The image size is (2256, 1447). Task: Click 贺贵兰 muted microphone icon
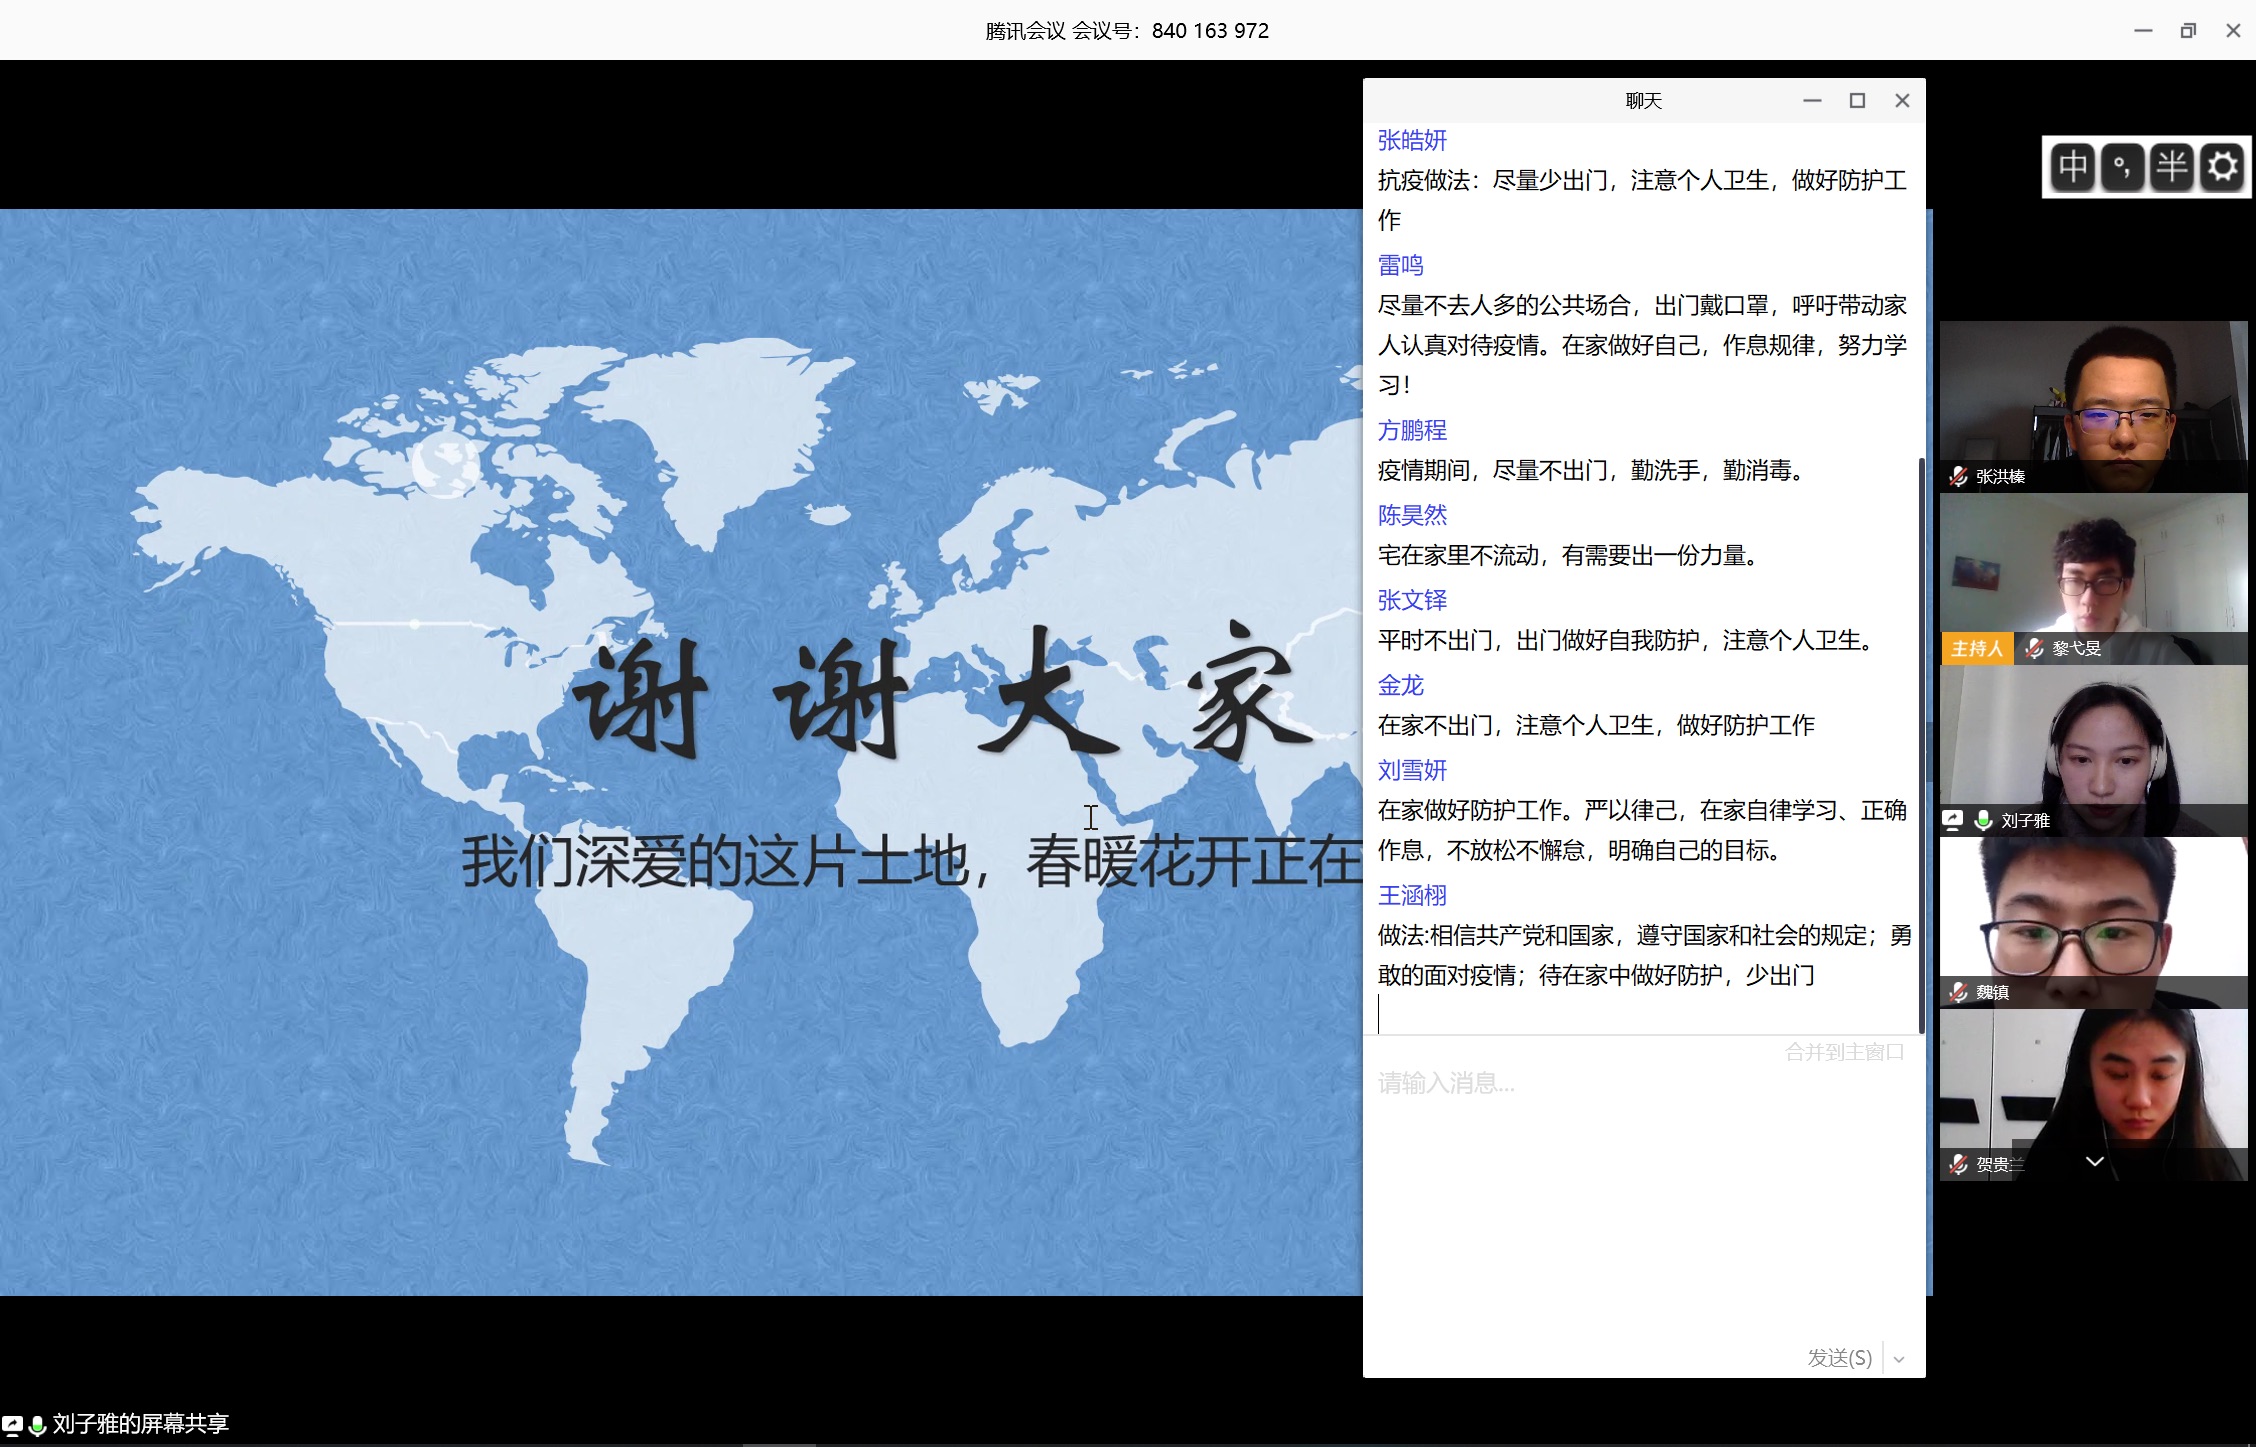coord(1958,1165)
